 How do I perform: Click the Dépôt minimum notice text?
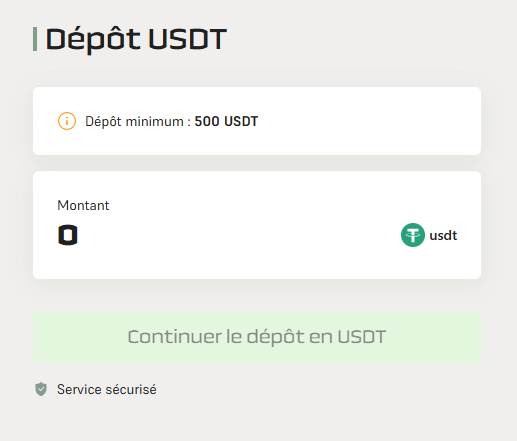coord(171,121)
